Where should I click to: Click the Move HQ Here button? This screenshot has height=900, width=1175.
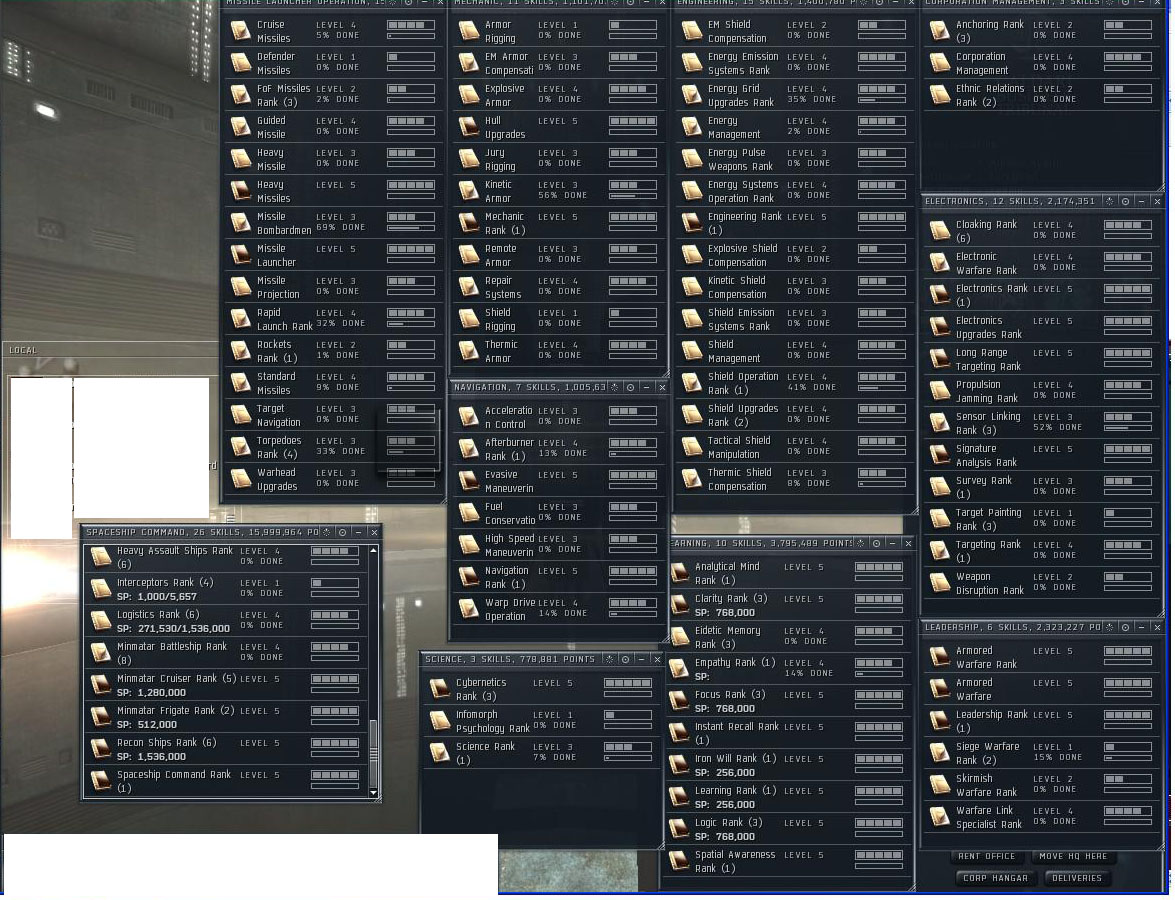click(x=1073, y=857)
